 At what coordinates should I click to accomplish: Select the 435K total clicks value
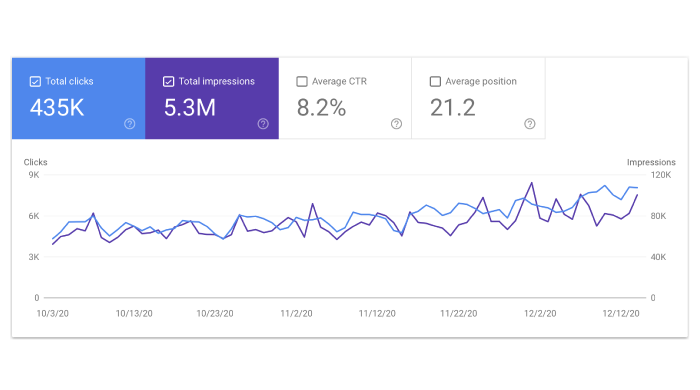point(57,108)
